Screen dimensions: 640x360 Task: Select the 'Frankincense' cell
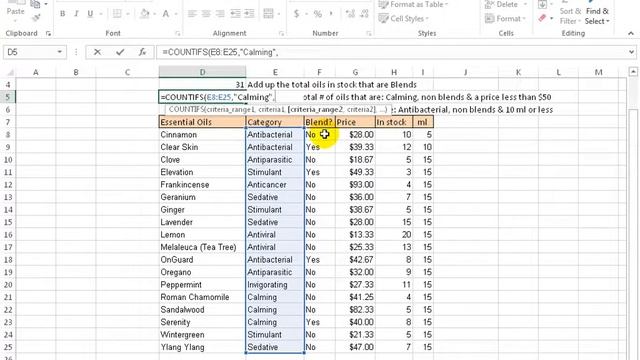[202, 184]
